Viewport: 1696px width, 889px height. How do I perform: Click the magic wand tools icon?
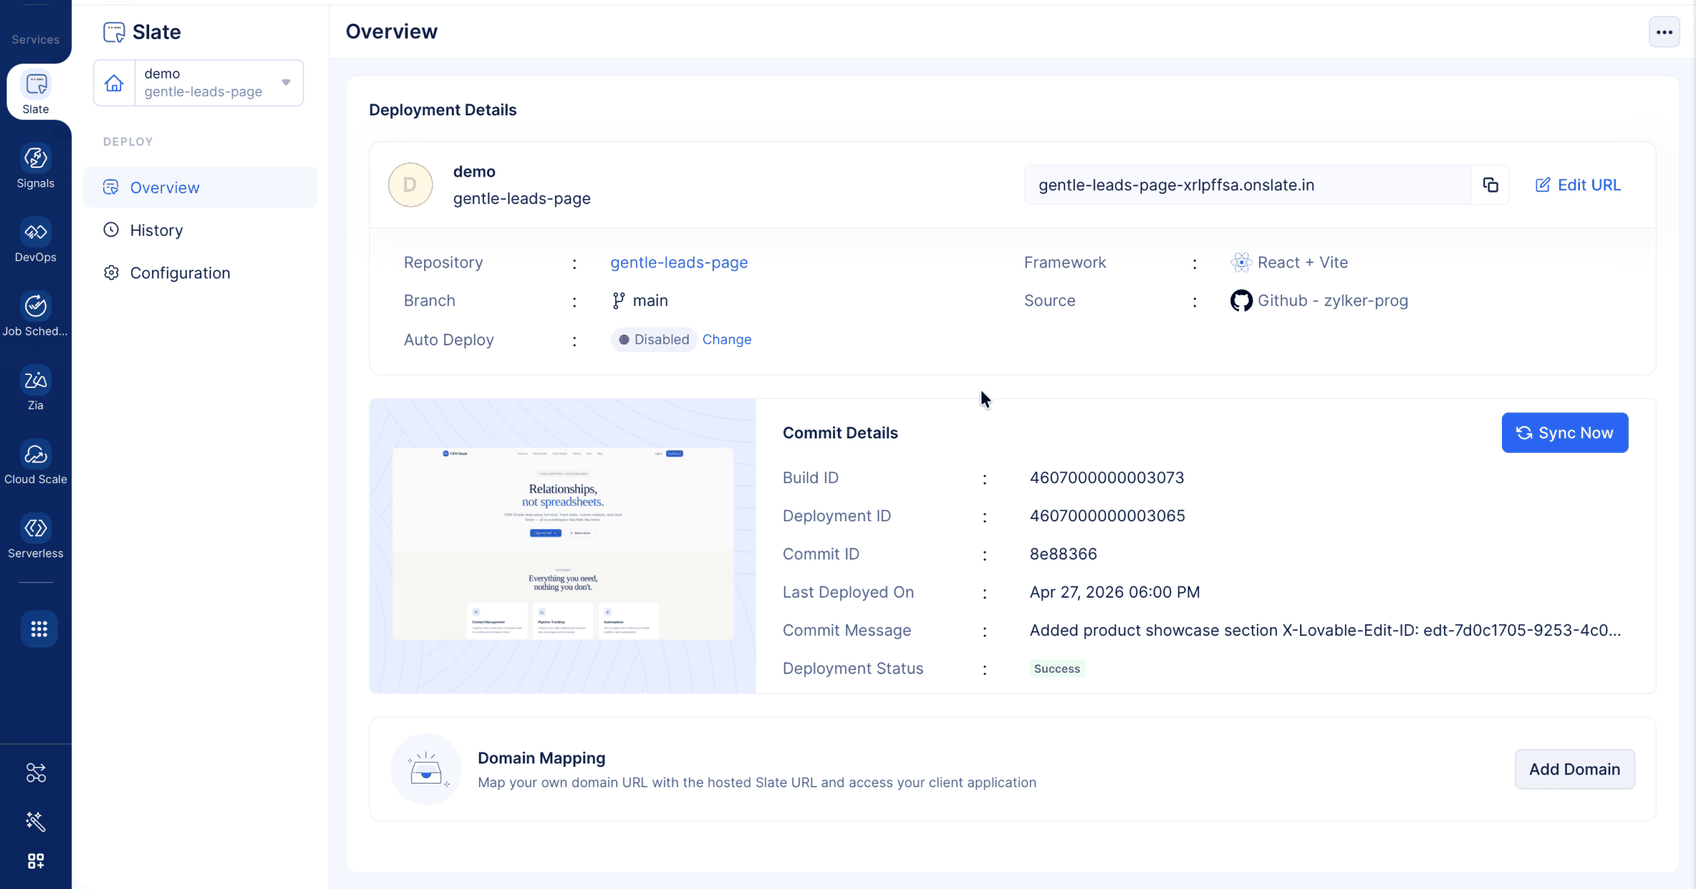click(x=36, y=822)
